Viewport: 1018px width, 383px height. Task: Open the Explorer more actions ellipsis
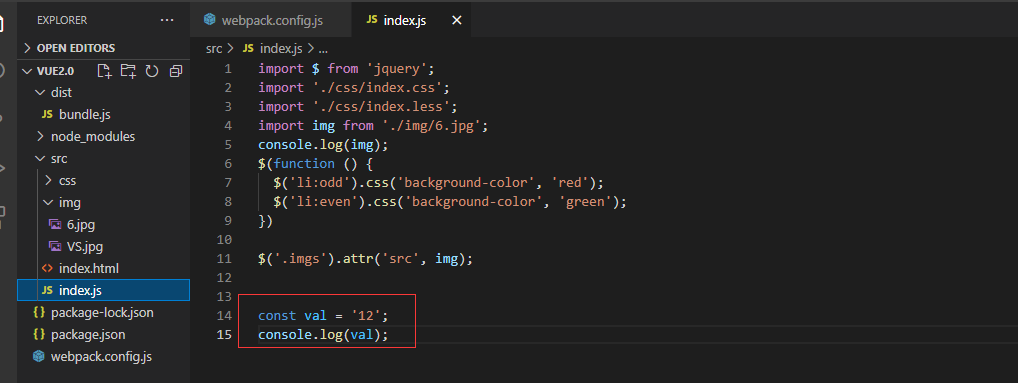coord(167,20)
